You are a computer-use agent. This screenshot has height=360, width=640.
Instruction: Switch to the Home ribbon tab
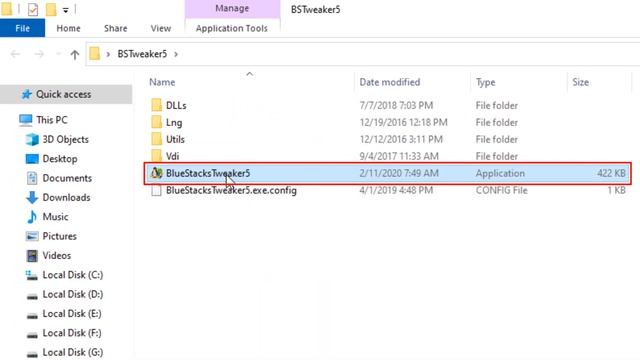point(68,28)
